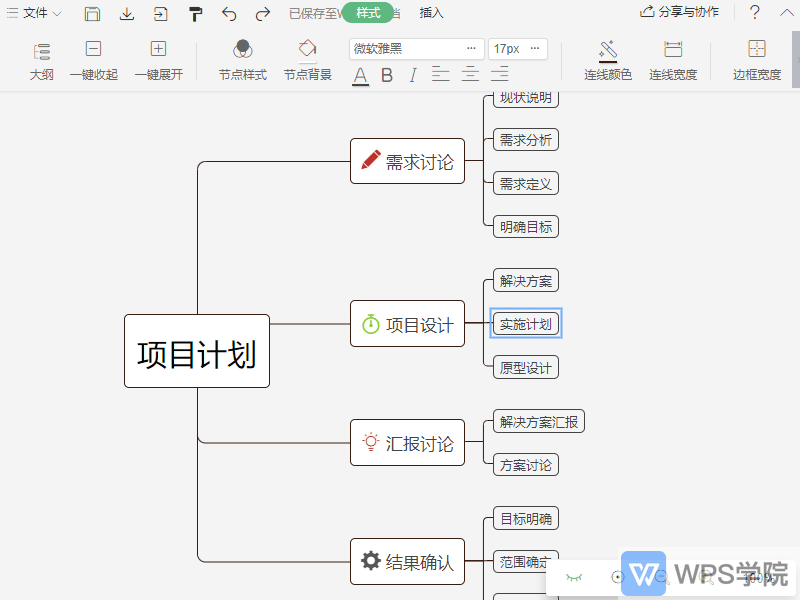The width and height of the screenshot is (800, 600).
Task: Select the 现状说明 subnode
Action: 526,98
